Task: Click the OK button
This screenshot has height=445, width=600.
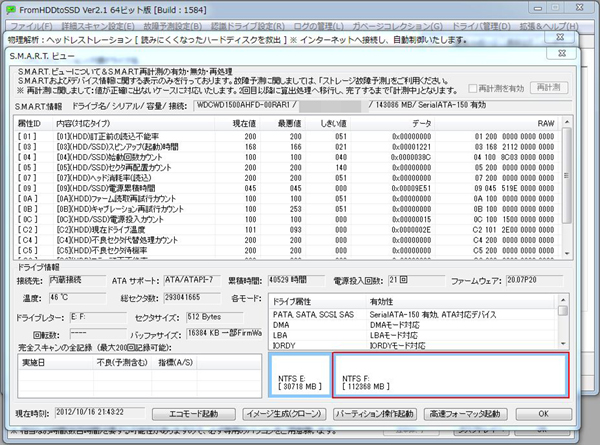Action: [544, 414]
